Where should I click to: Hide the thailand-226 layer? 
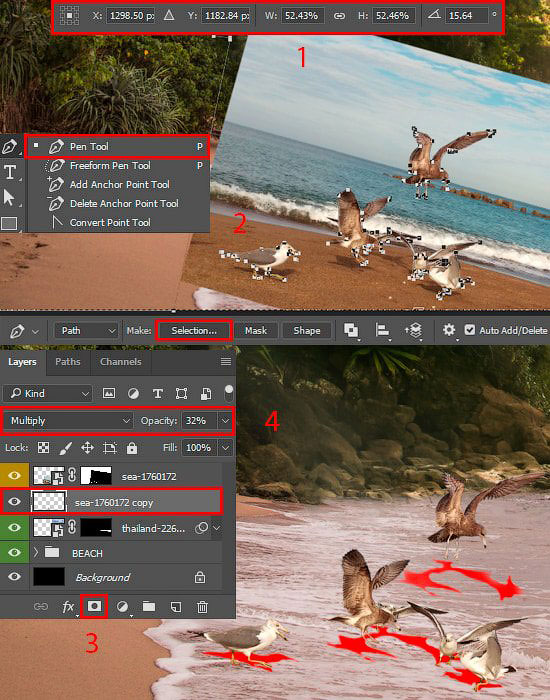point(14,528)
